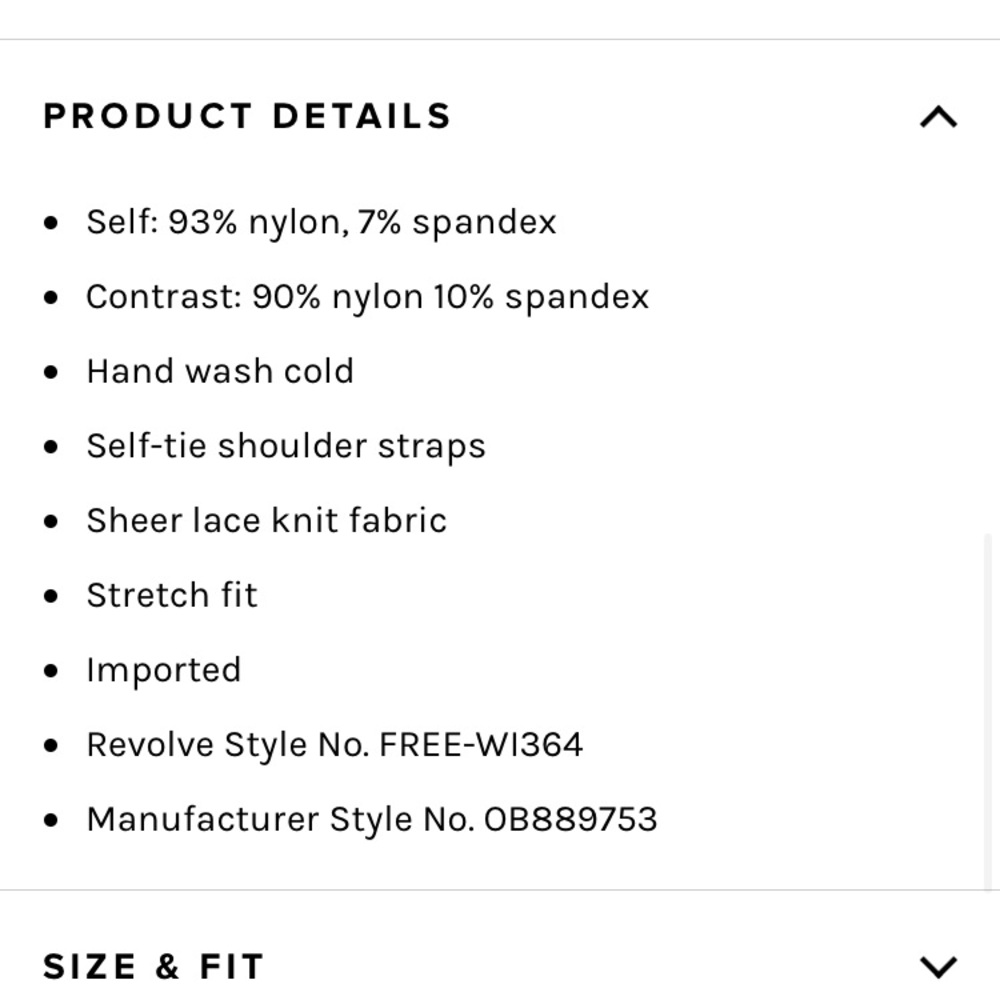Viewport: 1000px width, 1000px height.
Task: Select the Self-tie shoulder straps item
Action: (x=285, y=446)
